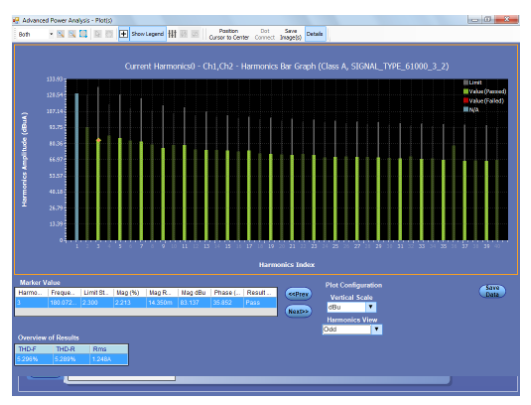Click the Rms header
This screenshot has height=405, width=531.
pyautogui.click(x=108, y=349)
